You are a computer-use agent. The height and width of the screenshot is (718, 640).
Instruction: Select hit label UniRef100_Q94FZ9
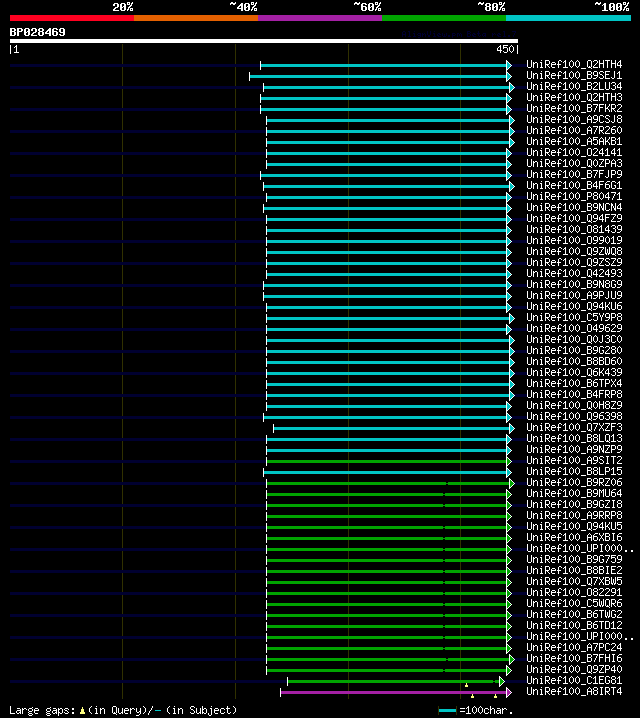click(574, 218)
